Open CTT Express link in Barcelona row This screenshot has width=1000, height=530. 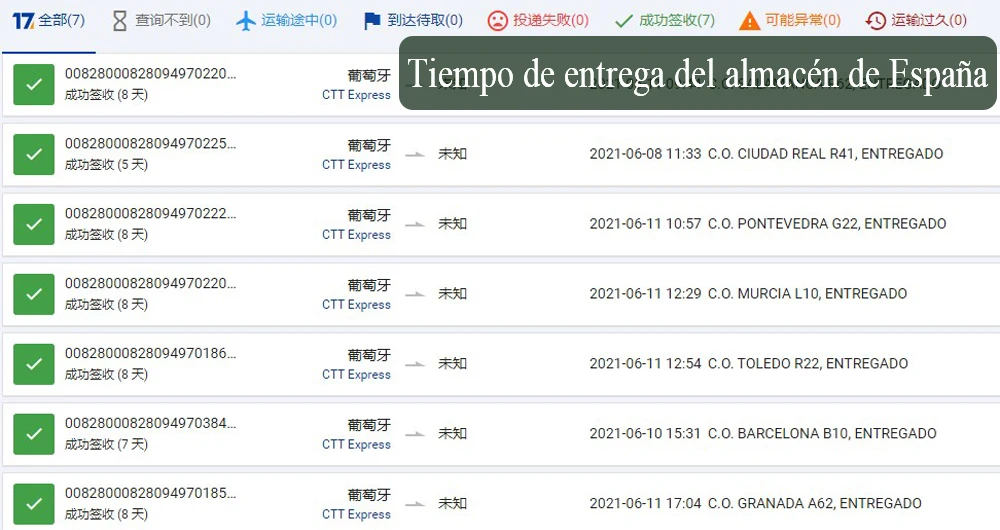[357, 445]
